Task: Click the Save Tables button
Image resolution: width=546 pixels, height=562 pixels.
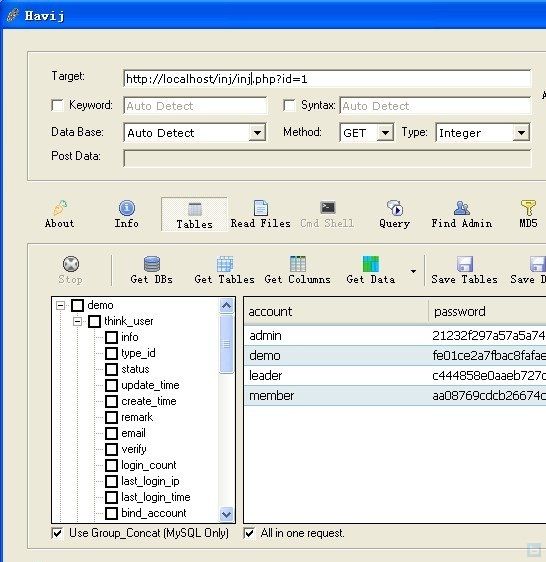Action: [x=465, y=271]
